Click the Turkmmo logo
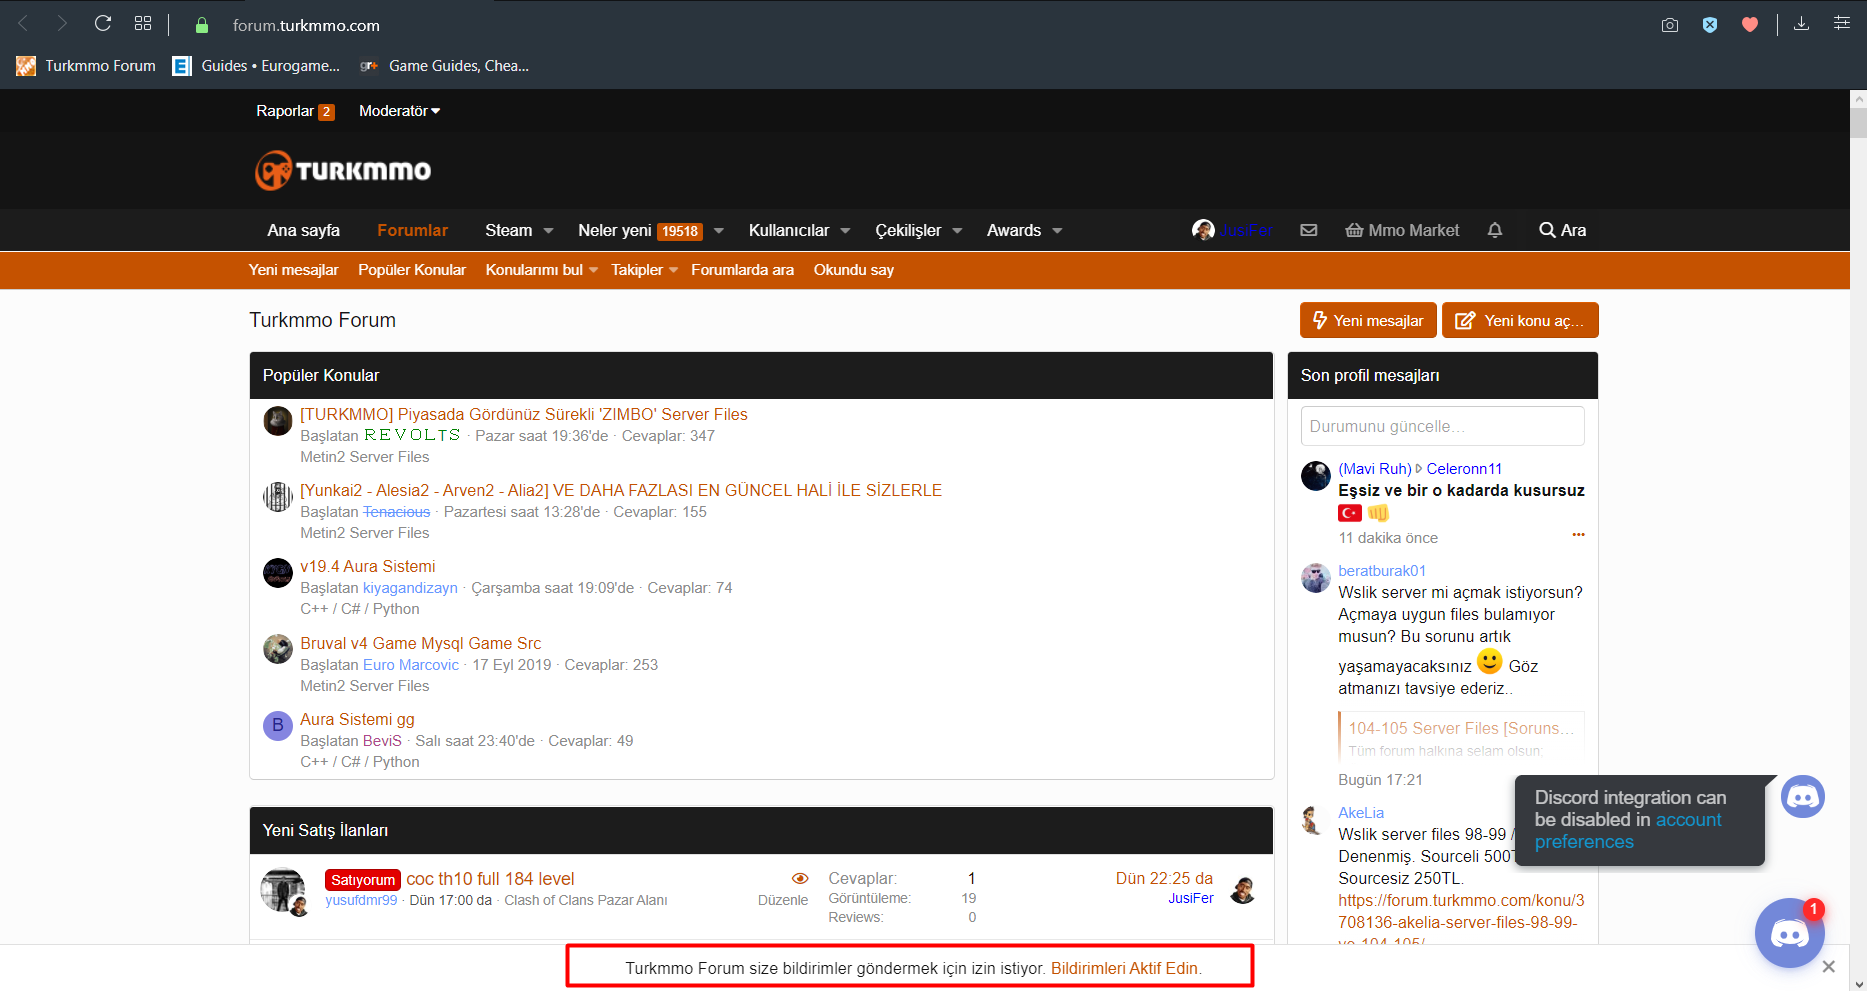This screenshot has height=991, width=1867. pyautogui.click(x=343, y=171)
